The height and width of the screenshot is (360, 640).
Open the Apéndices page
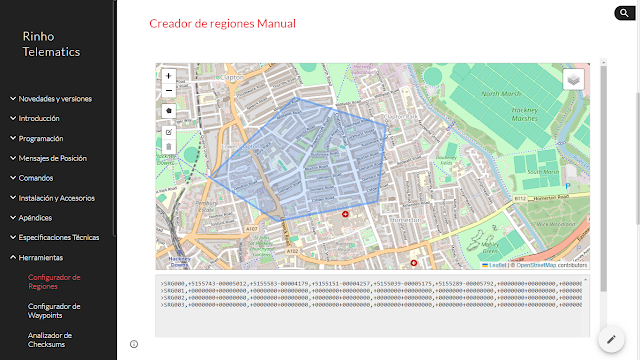35,218
